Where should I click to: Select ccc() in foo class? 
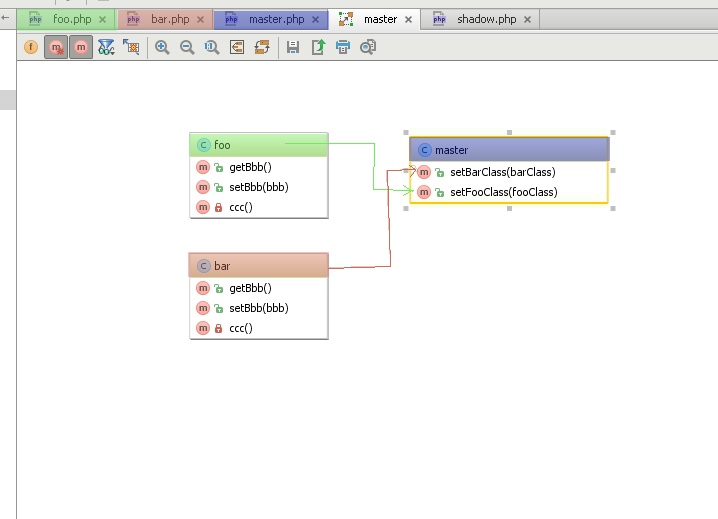[x=259, y=207]
